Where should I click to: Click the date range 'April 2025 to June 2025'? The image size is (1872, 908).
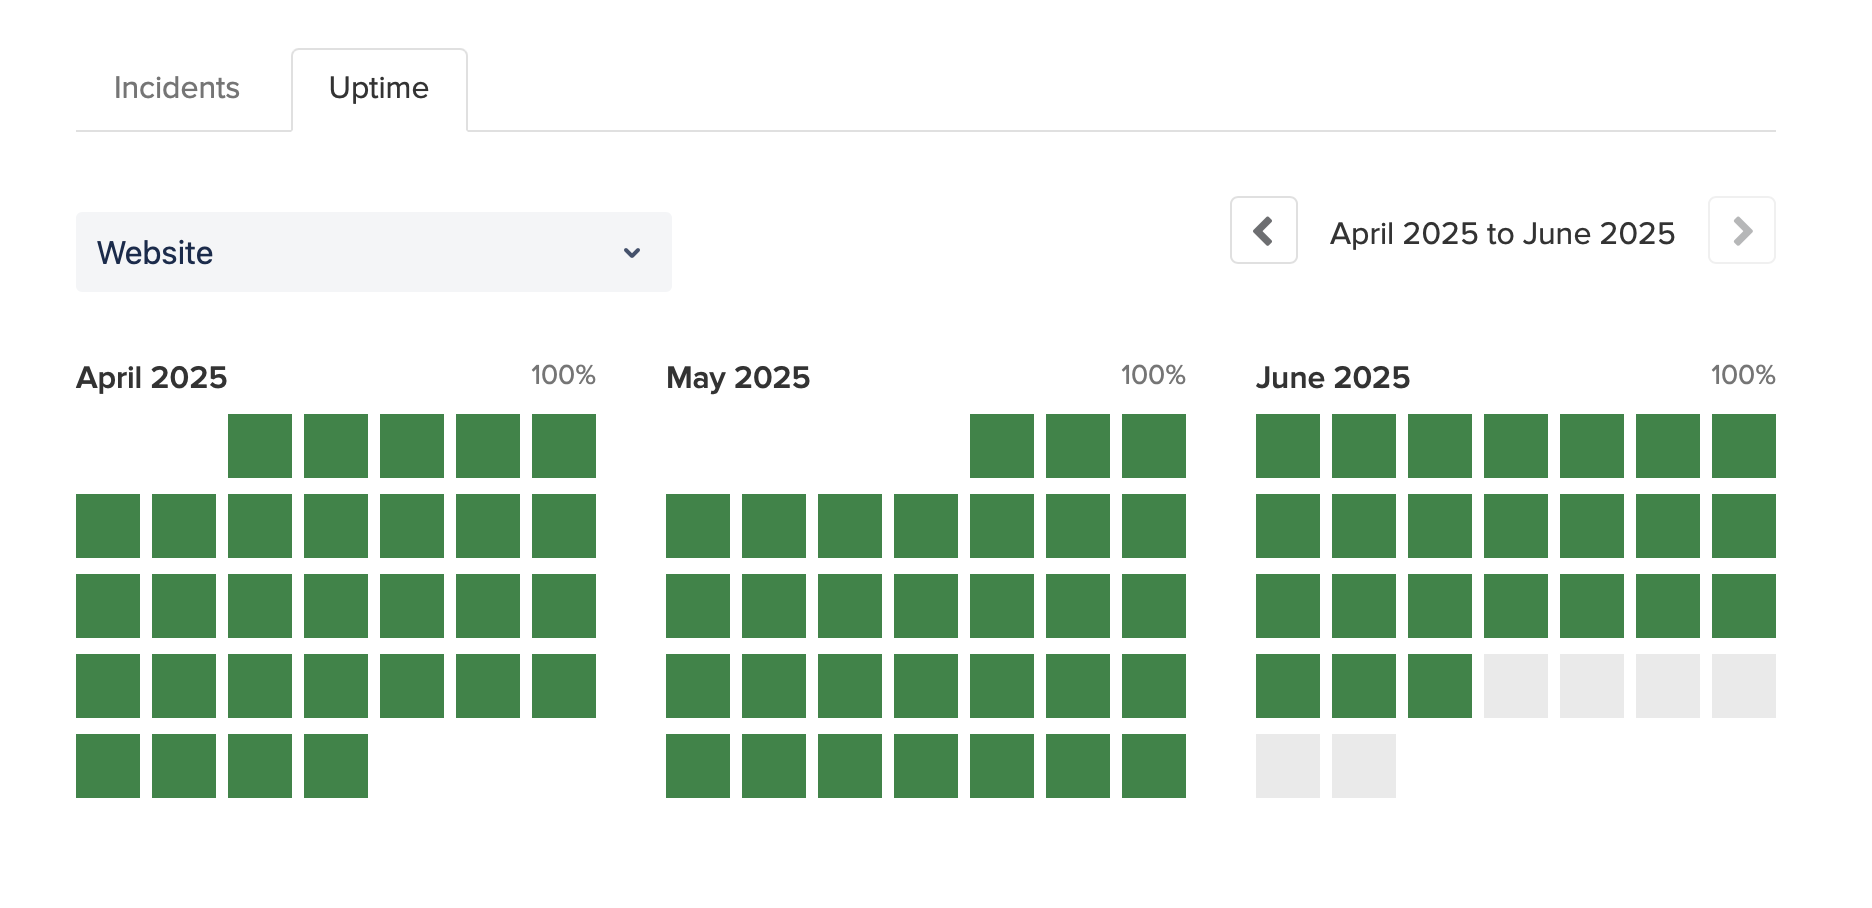(1502, 233)
